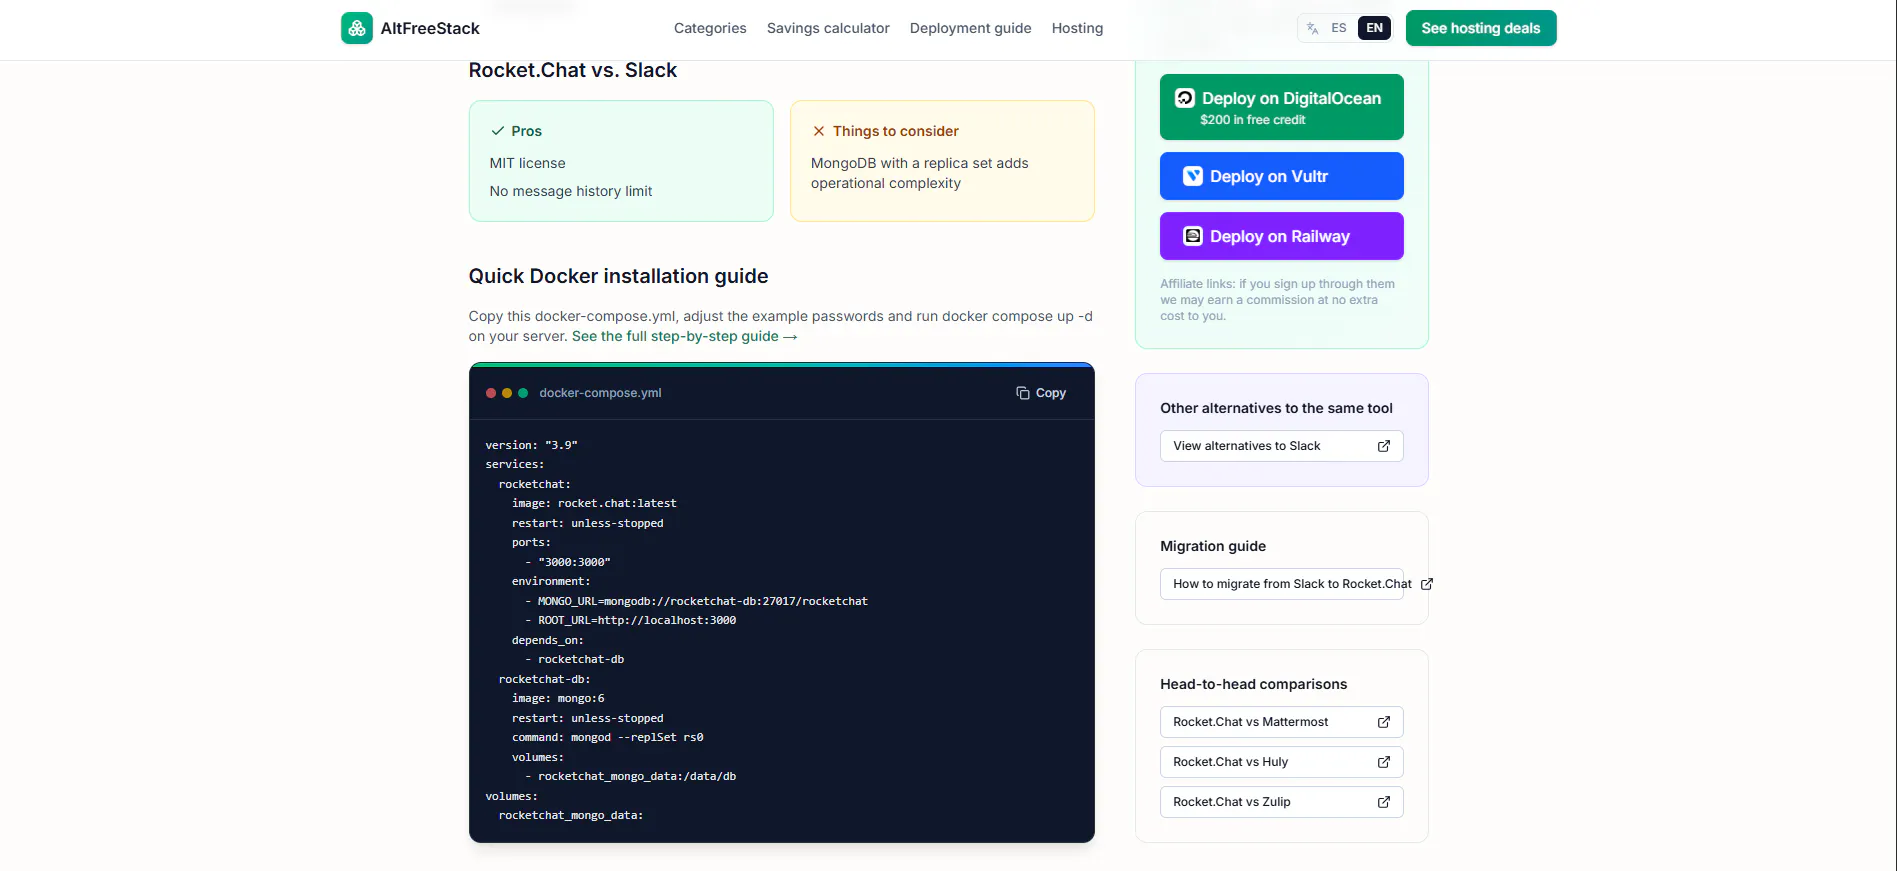This screenshot has width=1897, height=871.
Task: Click the 'image: mongo:6' code line
Action: click(x=558, y=698)
